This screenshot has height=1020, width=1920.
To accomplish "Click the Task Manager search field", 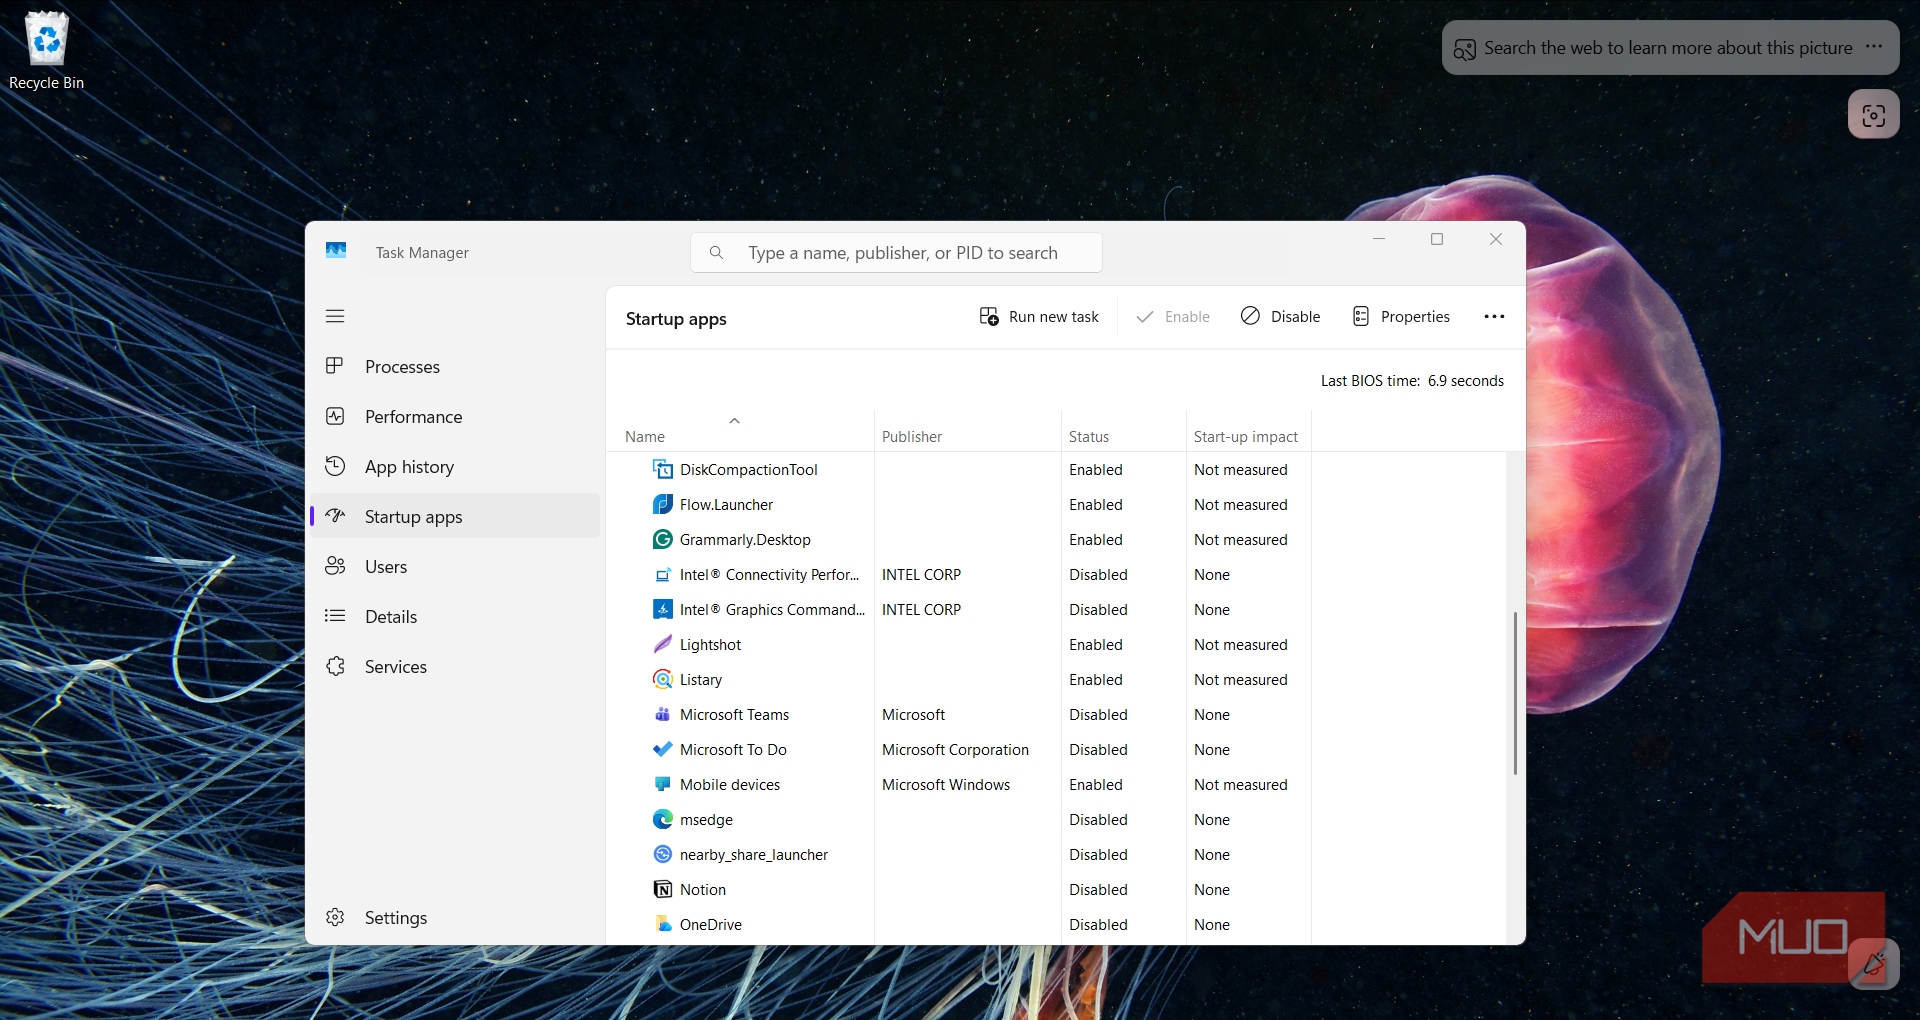I will tap(896, 253).
